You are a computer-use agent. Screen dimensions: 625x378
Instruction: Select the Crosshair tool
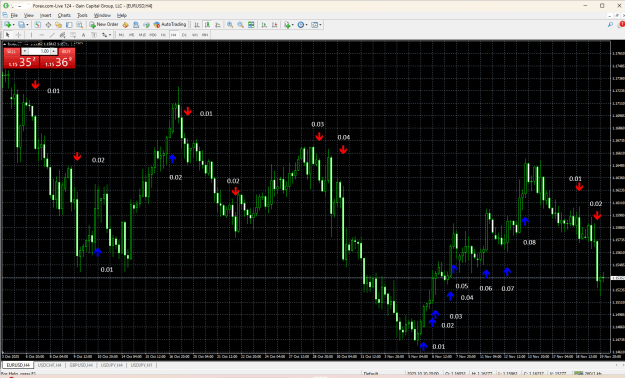point(18,35)
